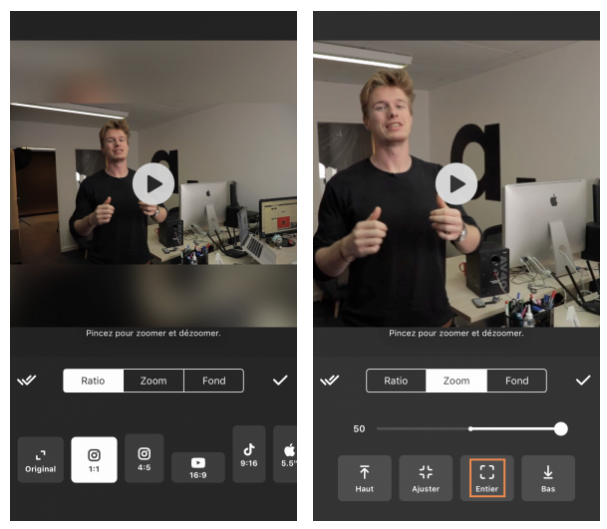Align video with the Haut button
Image resolution: width=607 pixels, height=529 pixels.
click(364, 478)
